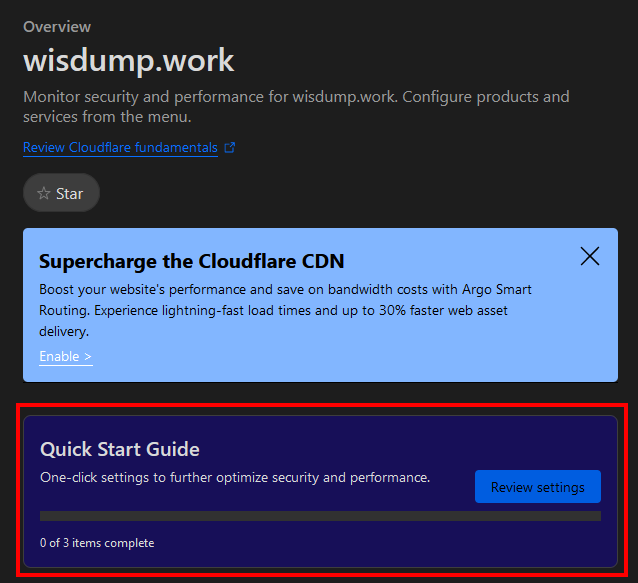Star the wisdump.work site
The width and height of the screenshot is (638, 583).
point(61,194)
